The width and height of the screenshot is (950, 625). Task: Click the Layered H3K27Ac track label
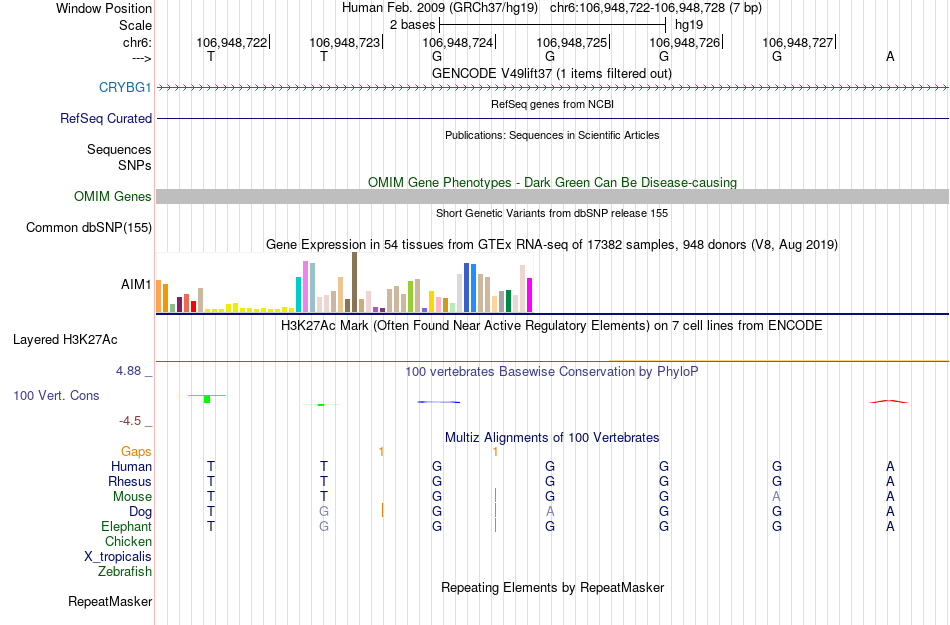pyautogui.click(x=65, y=340)
